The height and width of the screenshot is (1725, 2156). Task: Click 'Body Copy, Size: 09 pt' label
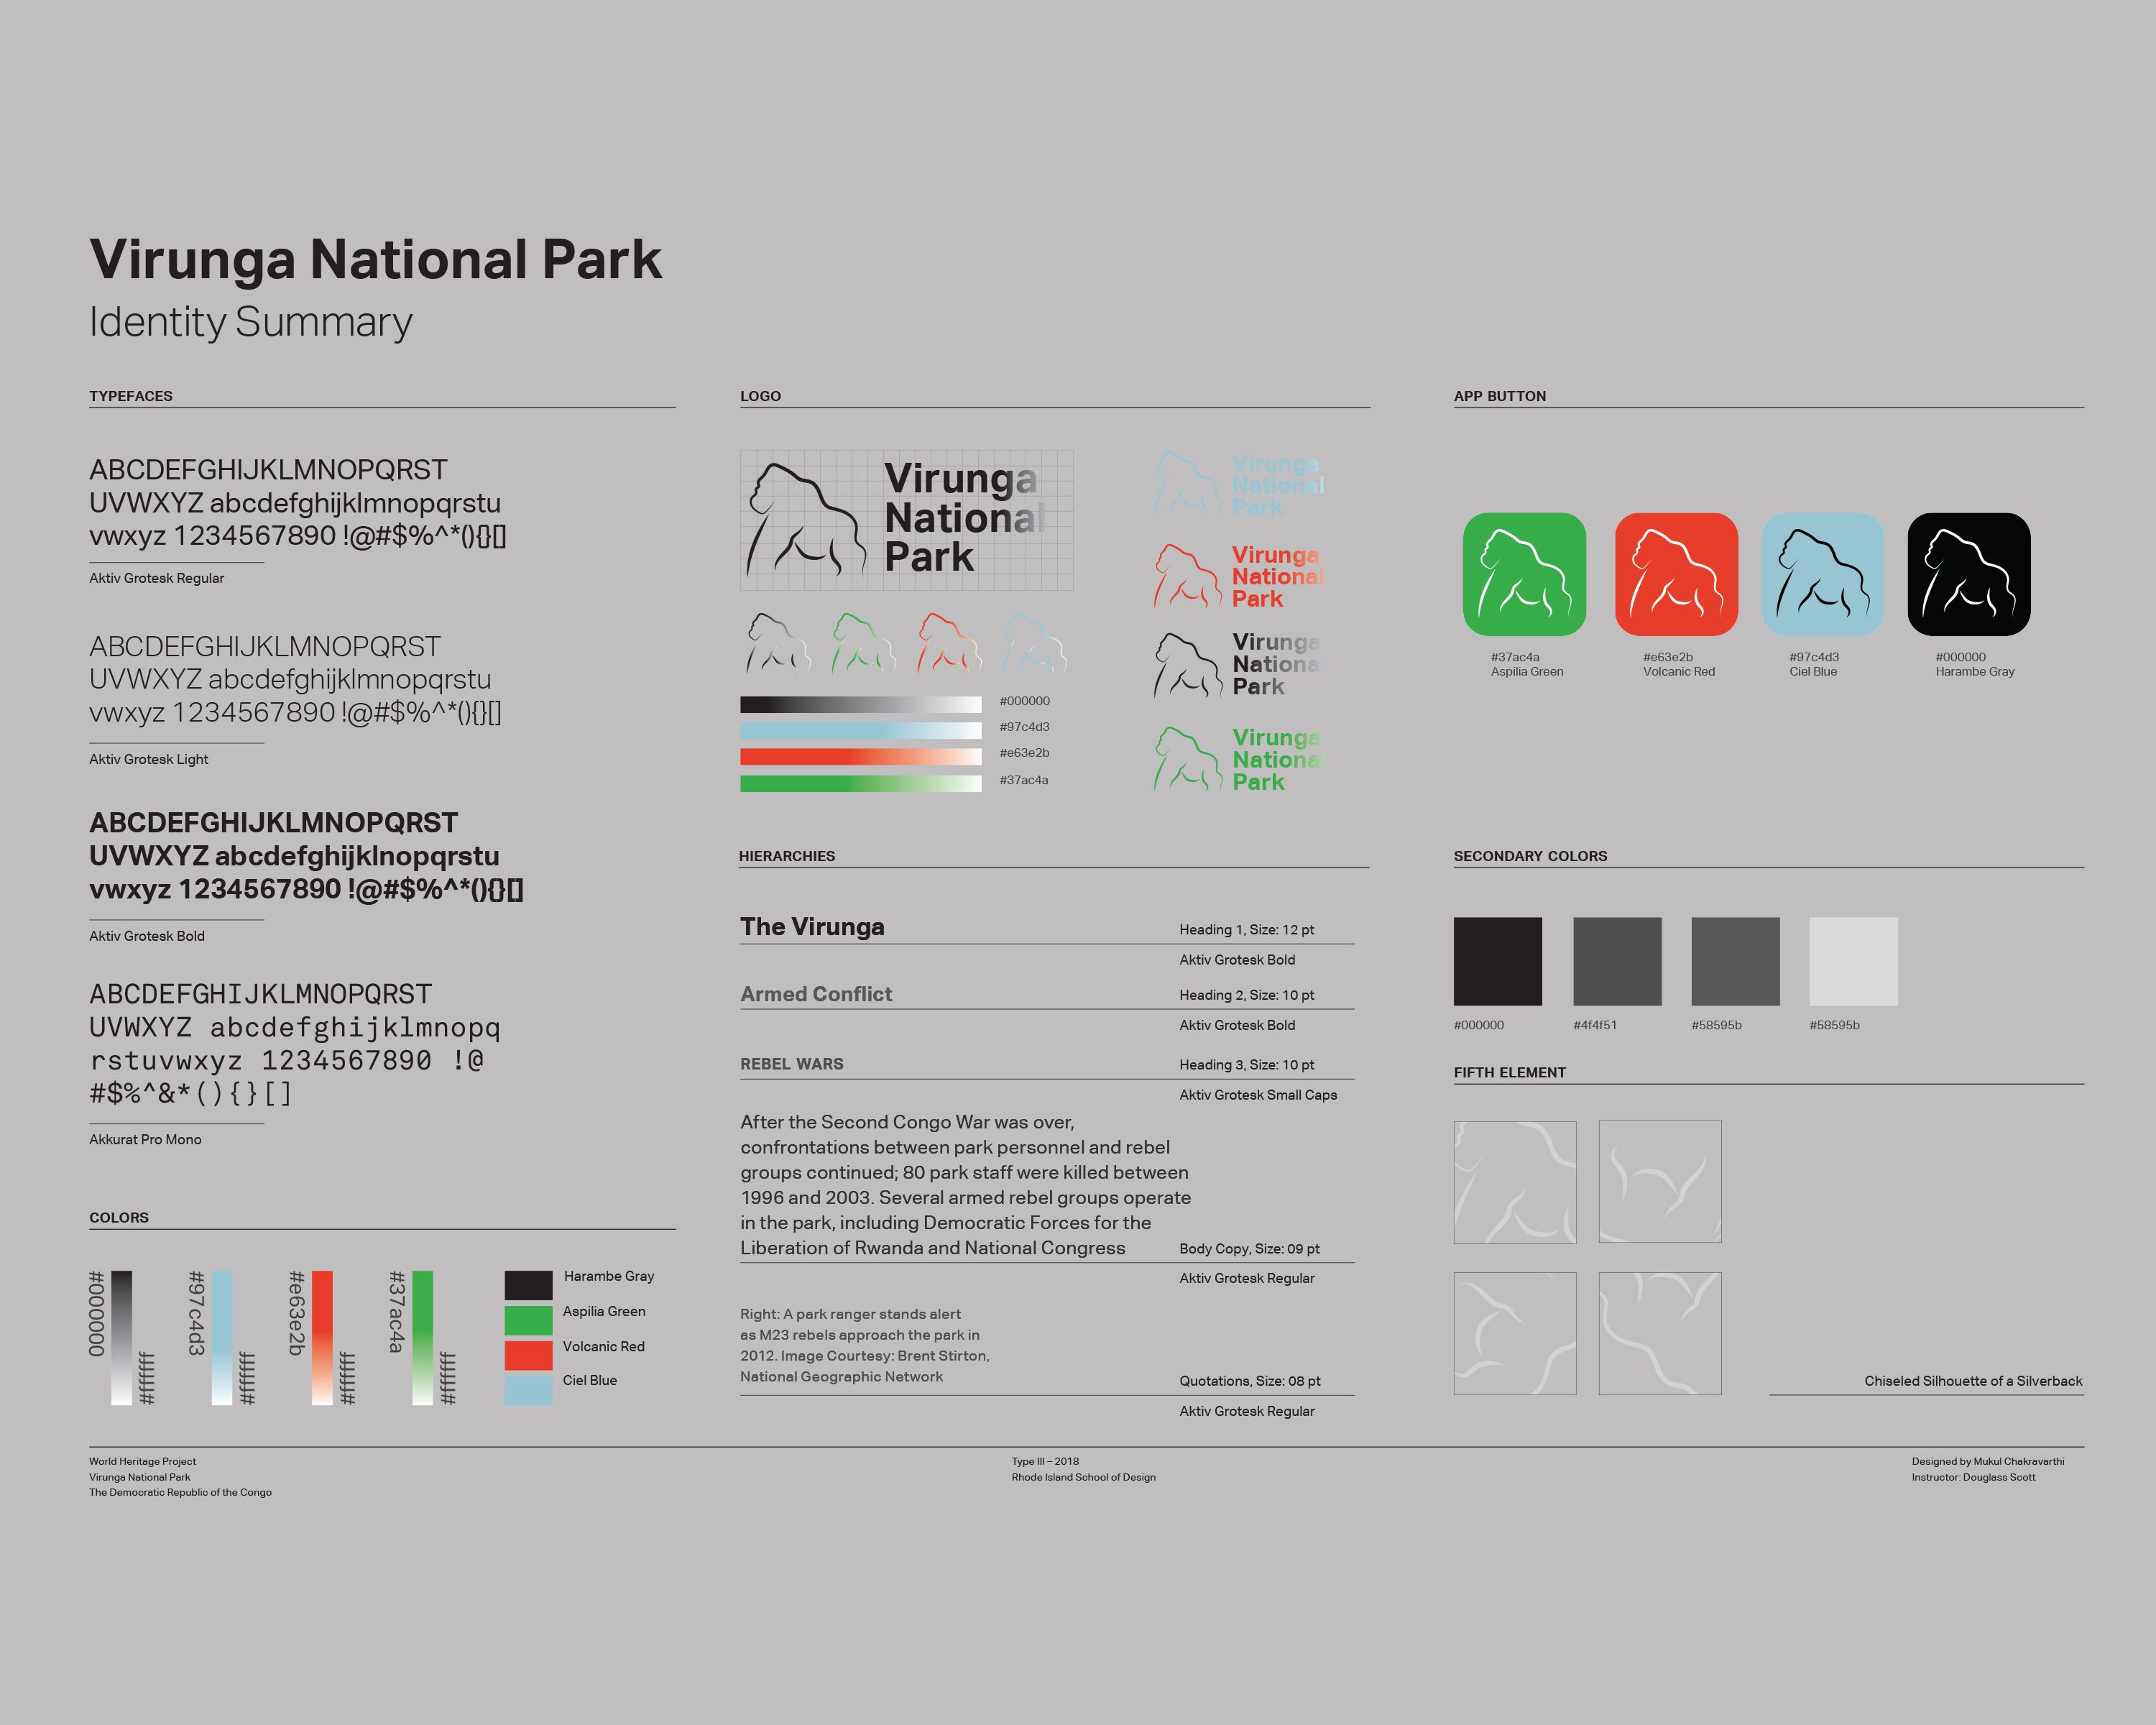click(x=1249, y=1248)
